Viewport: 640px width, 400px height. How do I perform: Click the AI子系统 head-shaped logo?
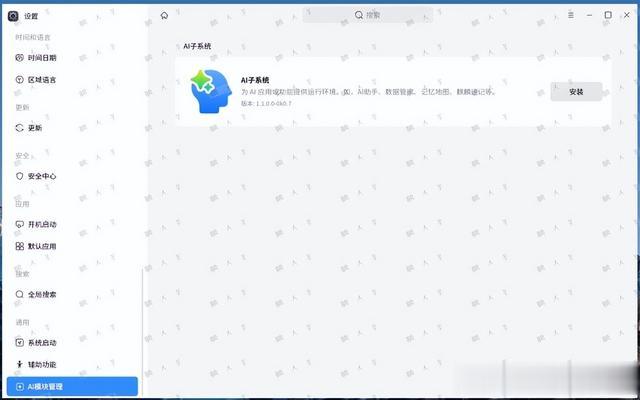coord(211,91)
